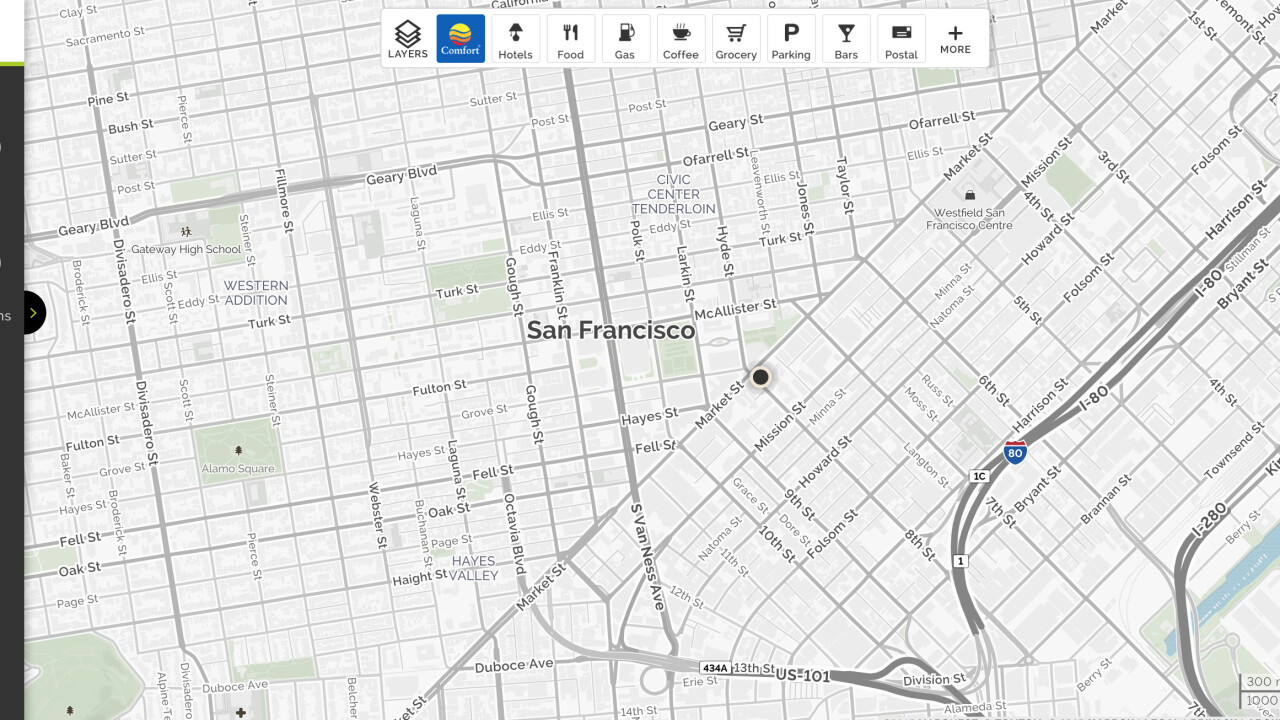Click the blue I-80 interstate shield

point(1015,453)
